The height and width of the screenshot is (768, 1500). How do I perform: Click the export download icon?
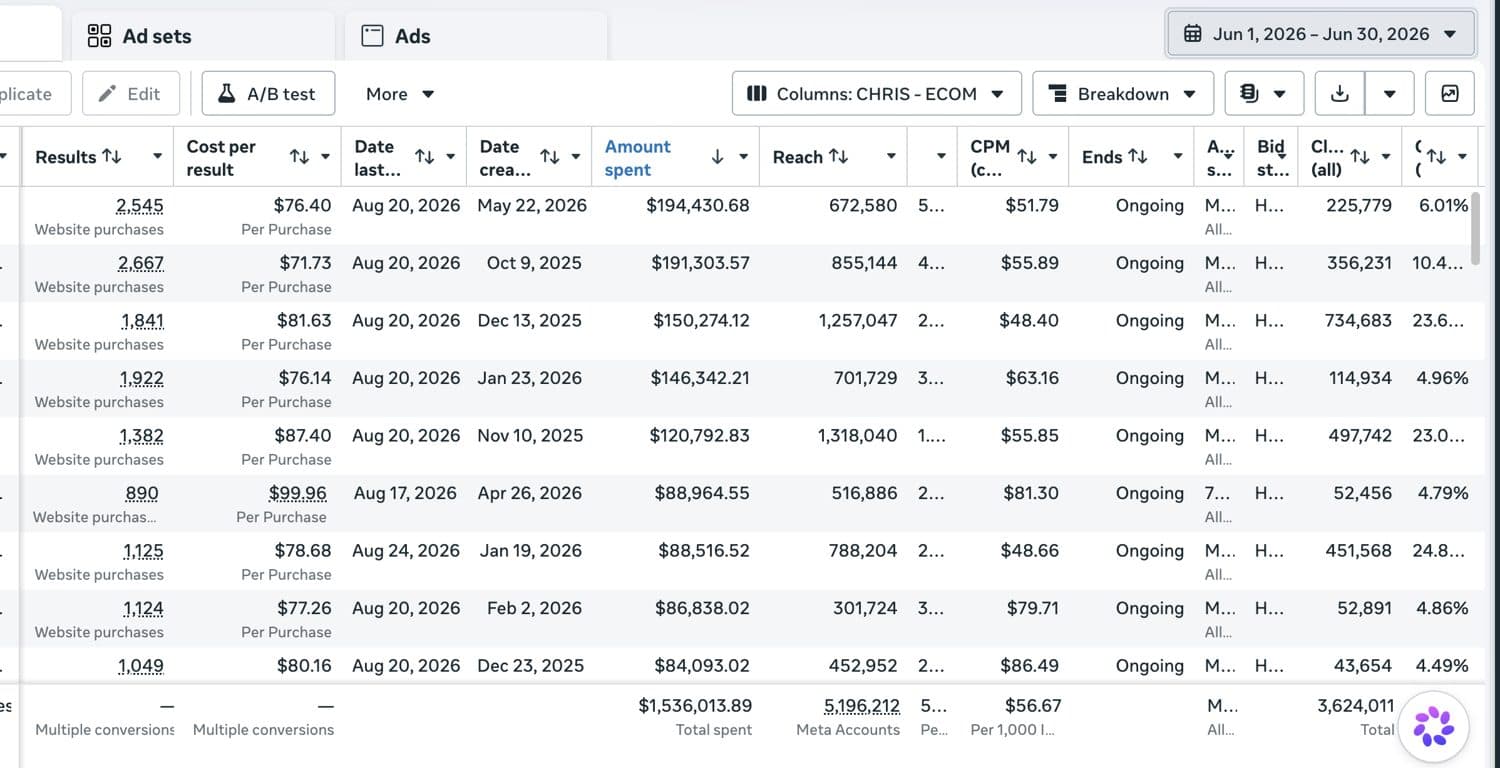coord(1340,94)
